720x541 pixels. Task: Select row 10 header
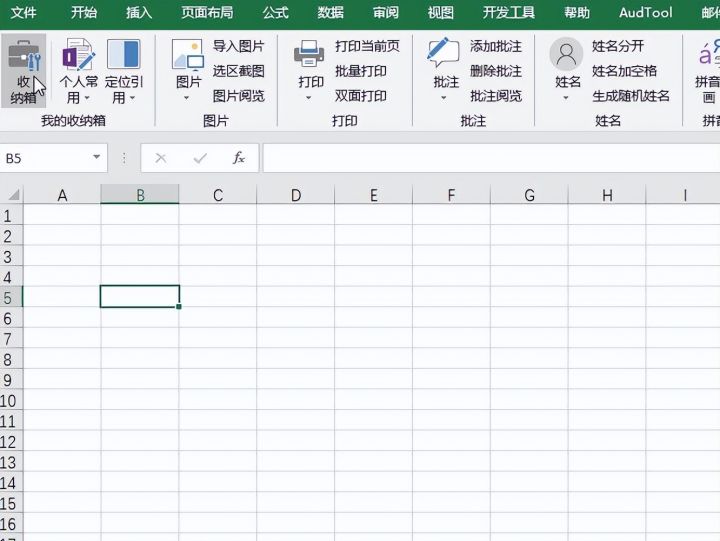[x=11, y=400]
